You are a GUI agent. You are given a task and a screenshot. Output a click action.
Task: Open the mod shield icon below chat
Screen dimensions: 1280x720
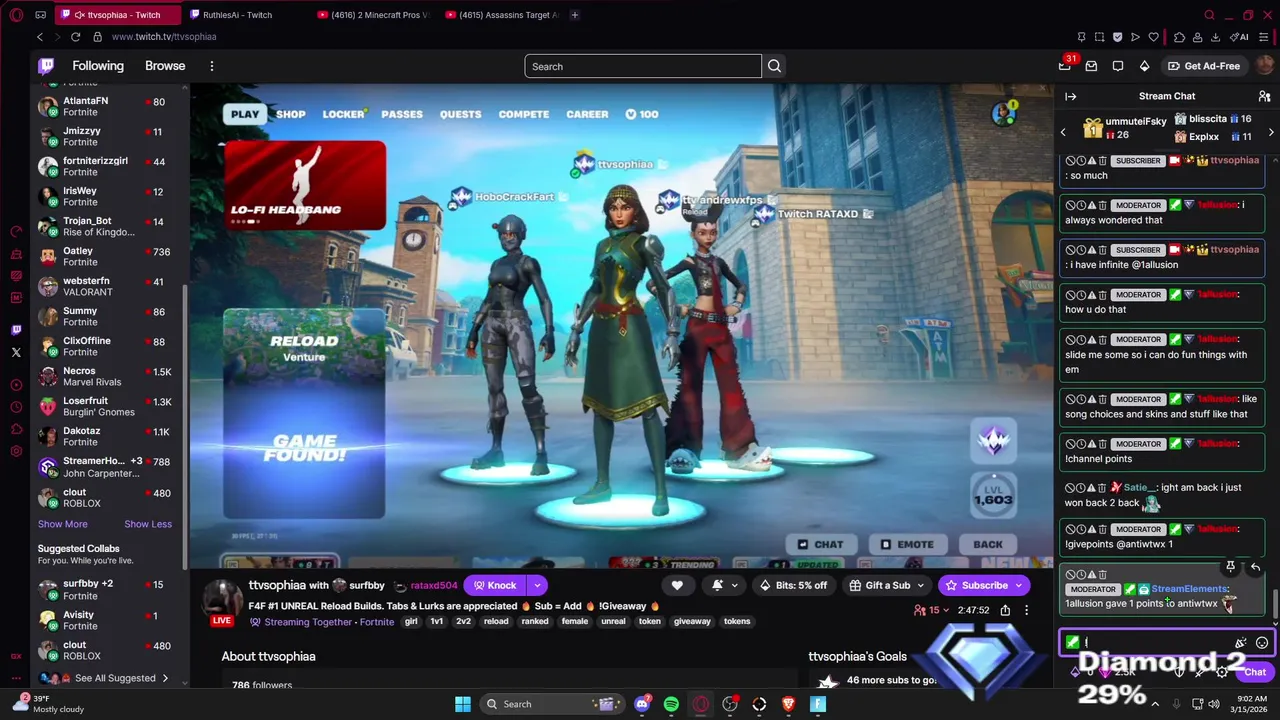click(1179, 672)
